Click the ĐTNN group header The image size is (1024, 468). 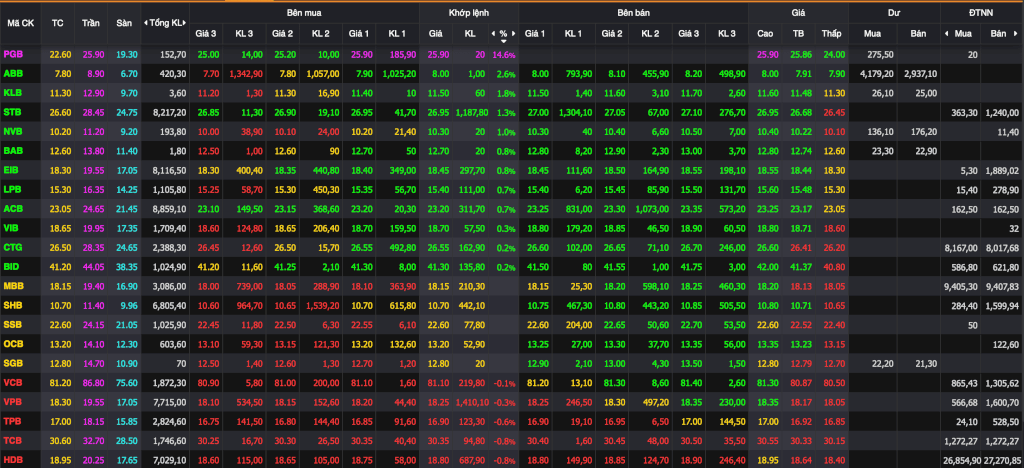[x=982, y=12]
